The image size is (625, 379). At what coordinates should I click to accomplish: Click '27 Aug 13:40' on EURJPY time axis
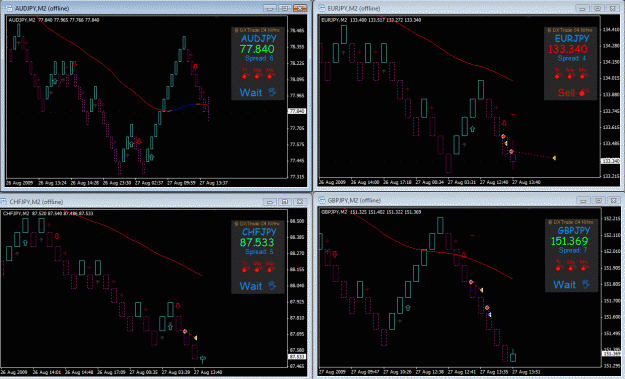pyautogui.click(x=526, y=182)
